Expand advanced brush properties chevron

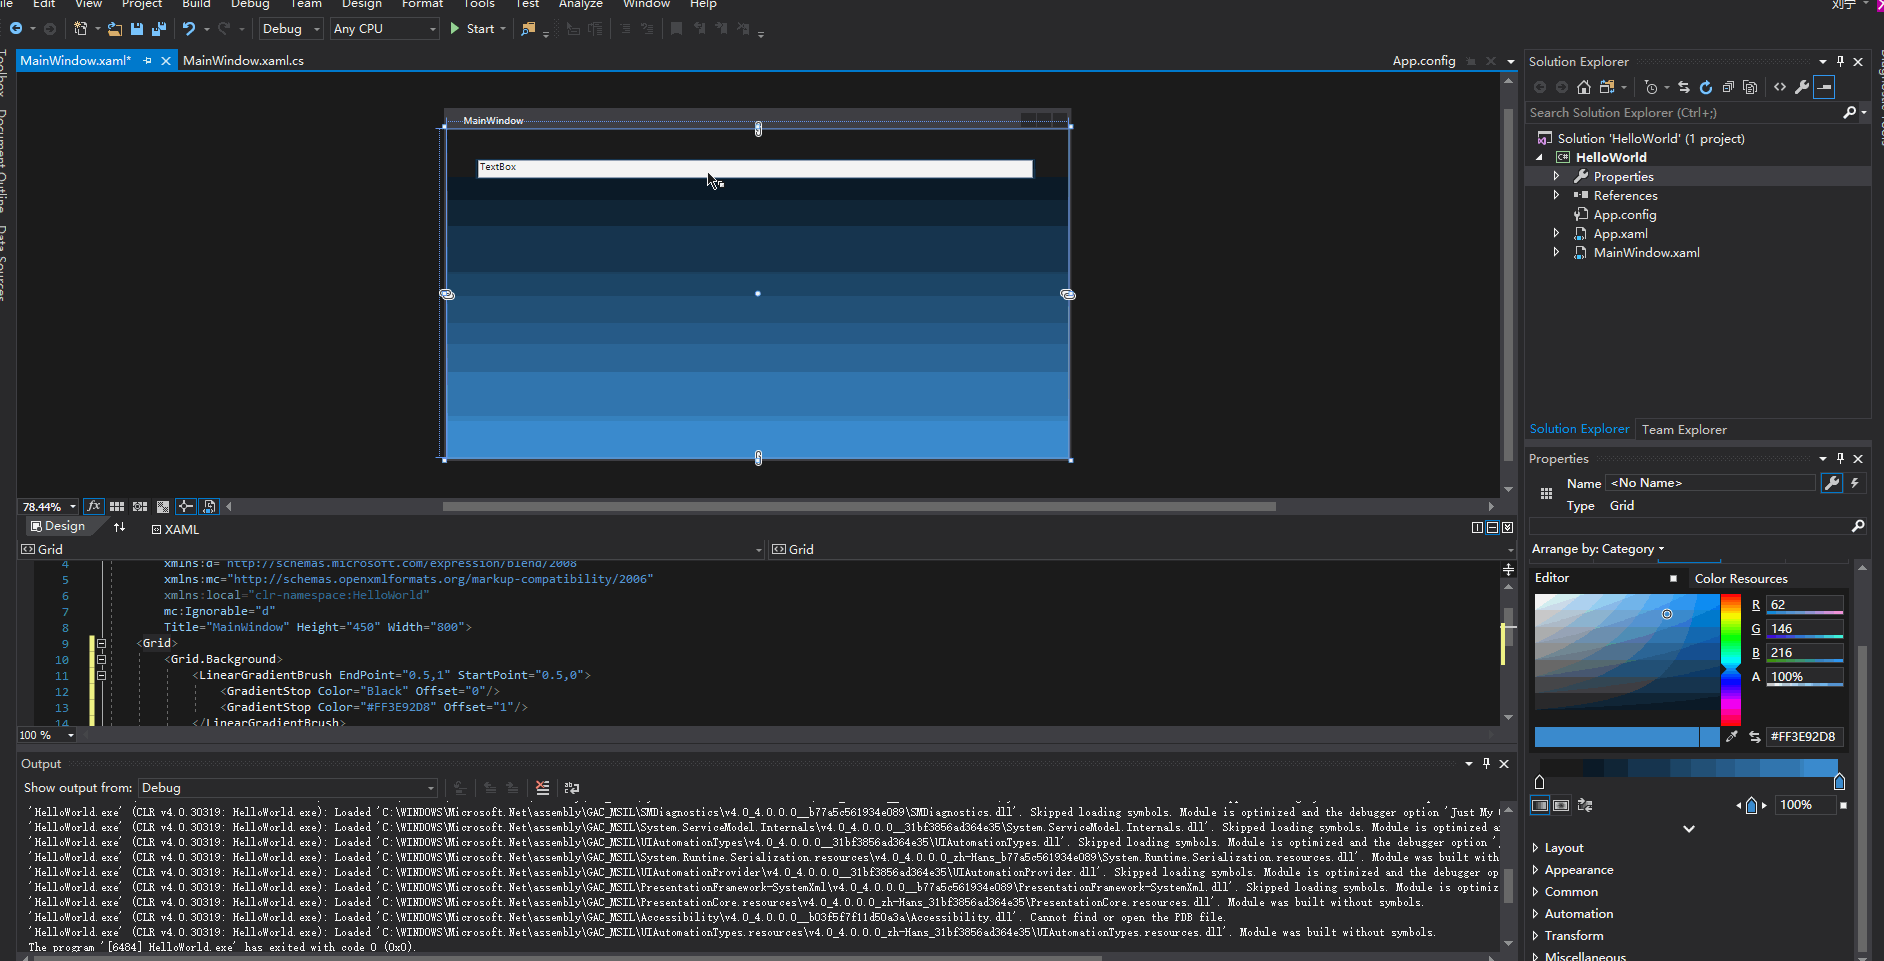click(1689, 829)
